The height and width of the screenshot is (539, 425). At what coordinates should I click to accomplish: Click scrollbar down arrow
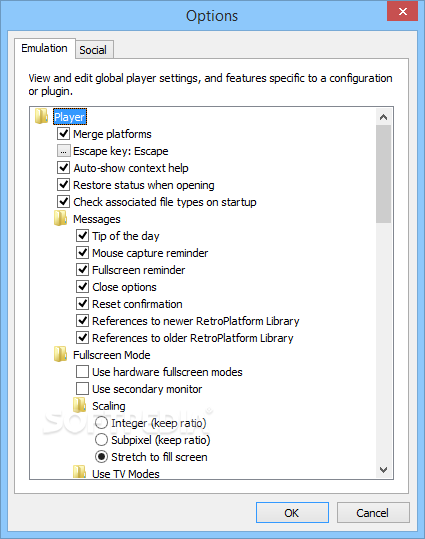(383, 470)
